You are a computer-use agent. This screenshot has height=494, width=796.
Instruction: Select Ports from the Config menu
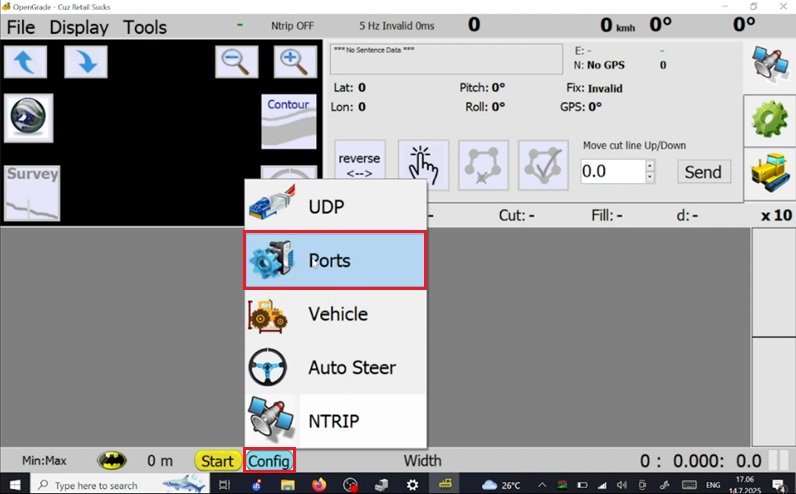336,261
